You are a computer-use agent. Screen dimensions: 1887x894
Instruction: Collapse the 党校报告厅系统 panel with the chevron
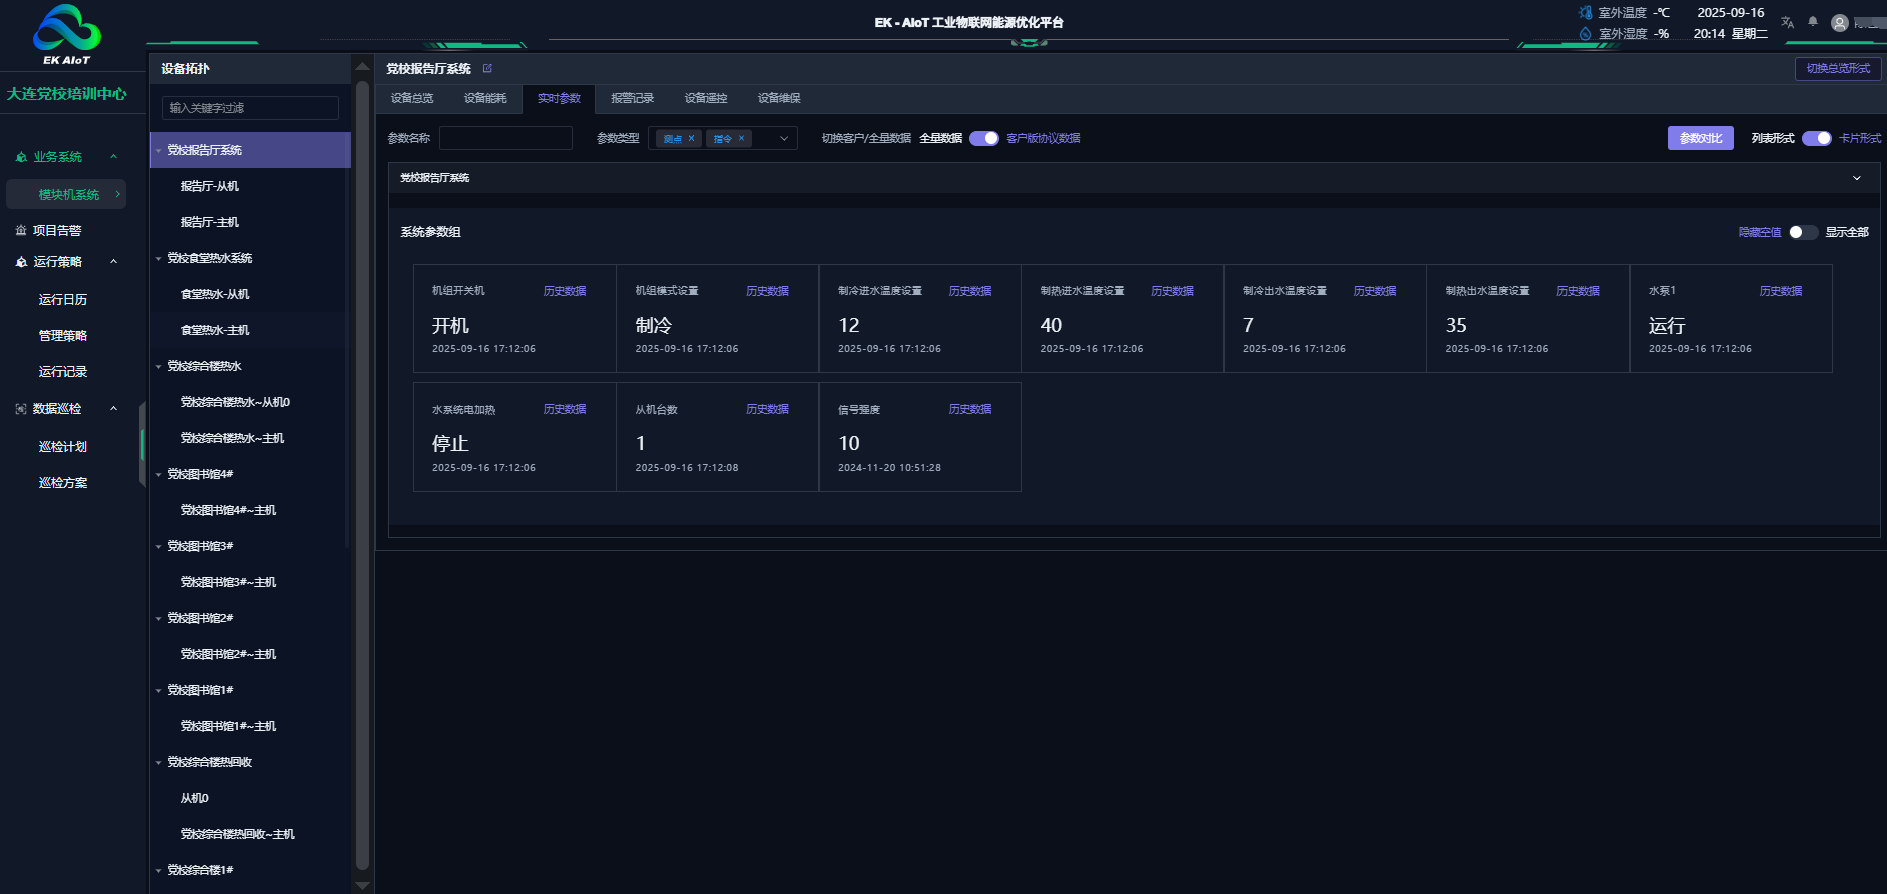[x=1857, y=178]
